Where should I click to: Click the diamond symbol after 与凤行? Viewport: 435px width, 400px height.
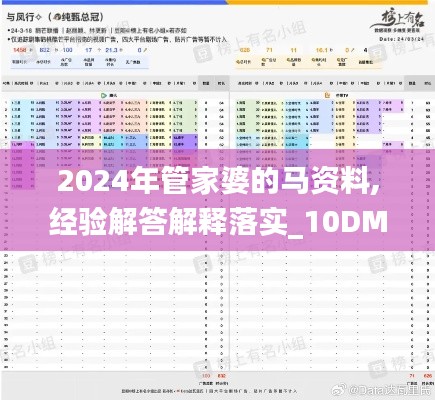[x=38, y=16]
